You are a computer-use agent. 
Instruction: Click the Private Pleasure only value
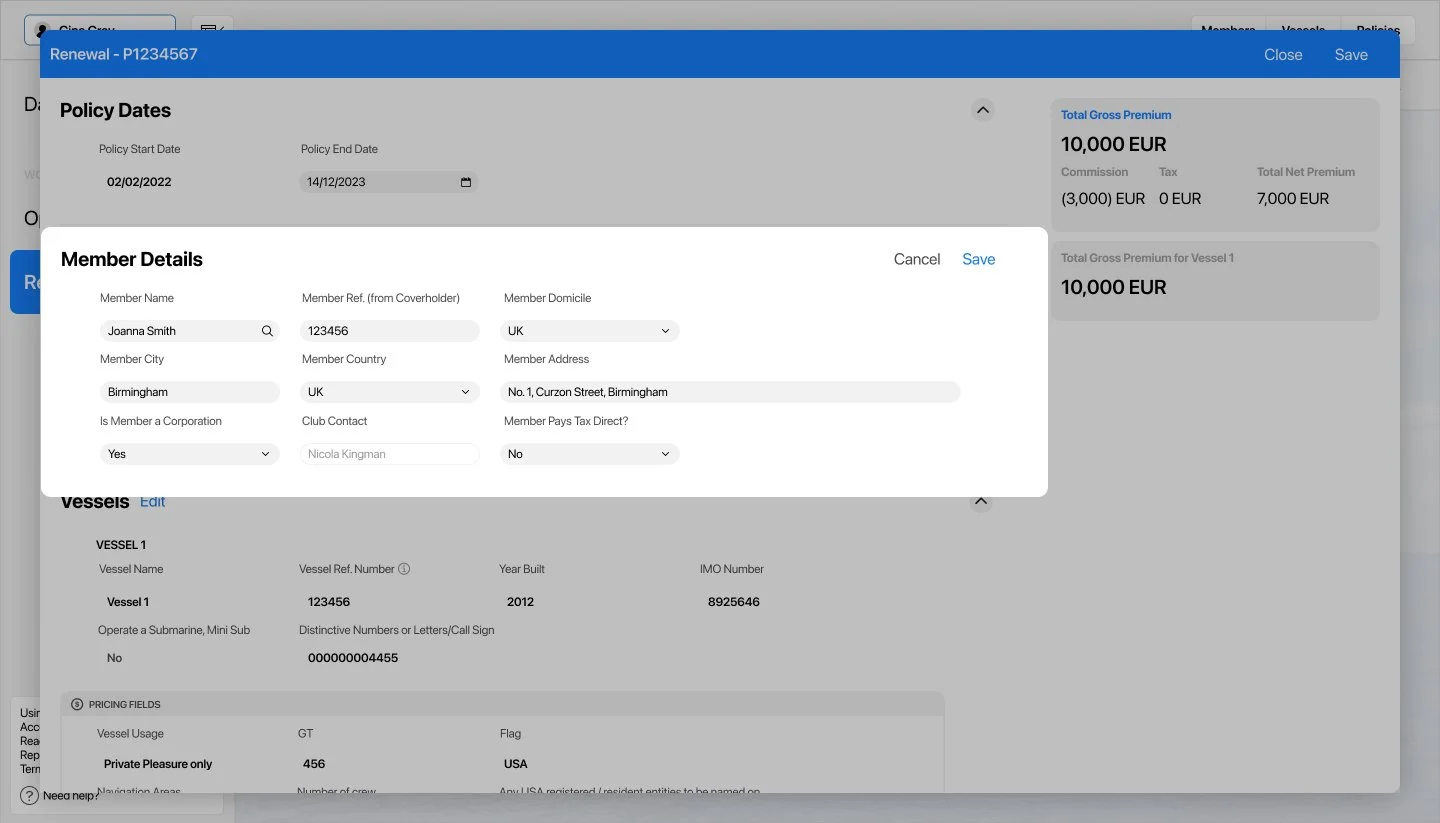158,764
